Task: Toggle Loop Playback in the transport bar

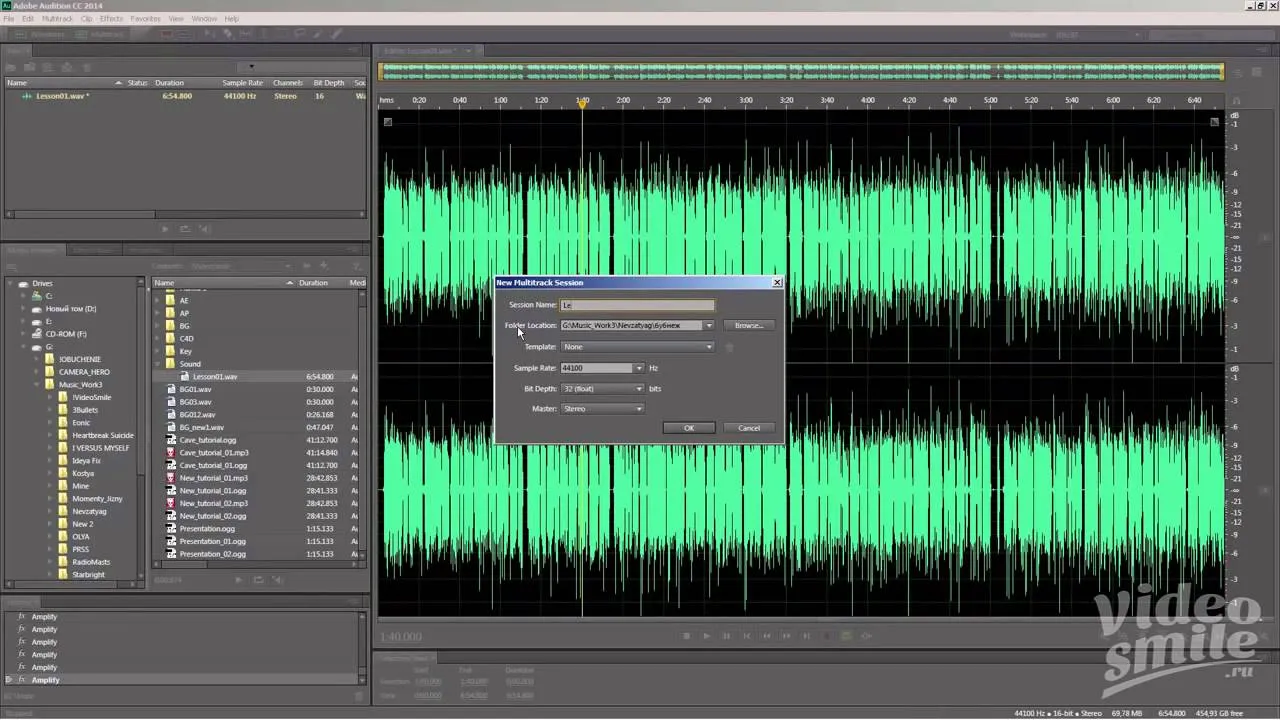Action: [x=846, y=636]
